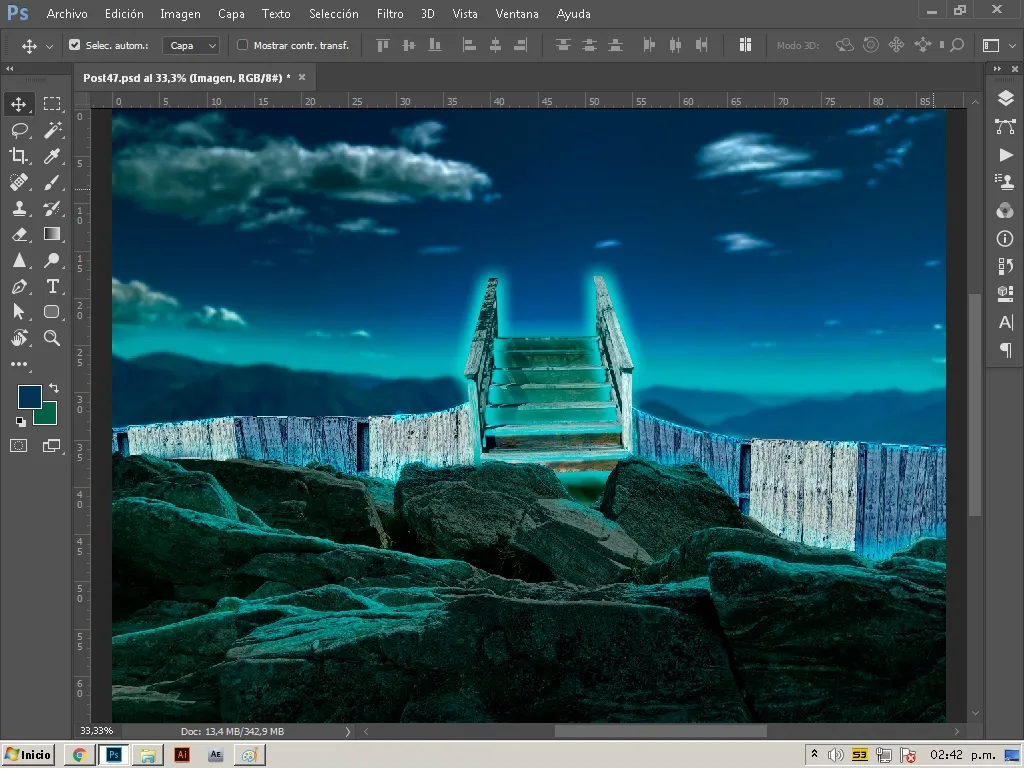Select the Pen tool

(19, 287)
